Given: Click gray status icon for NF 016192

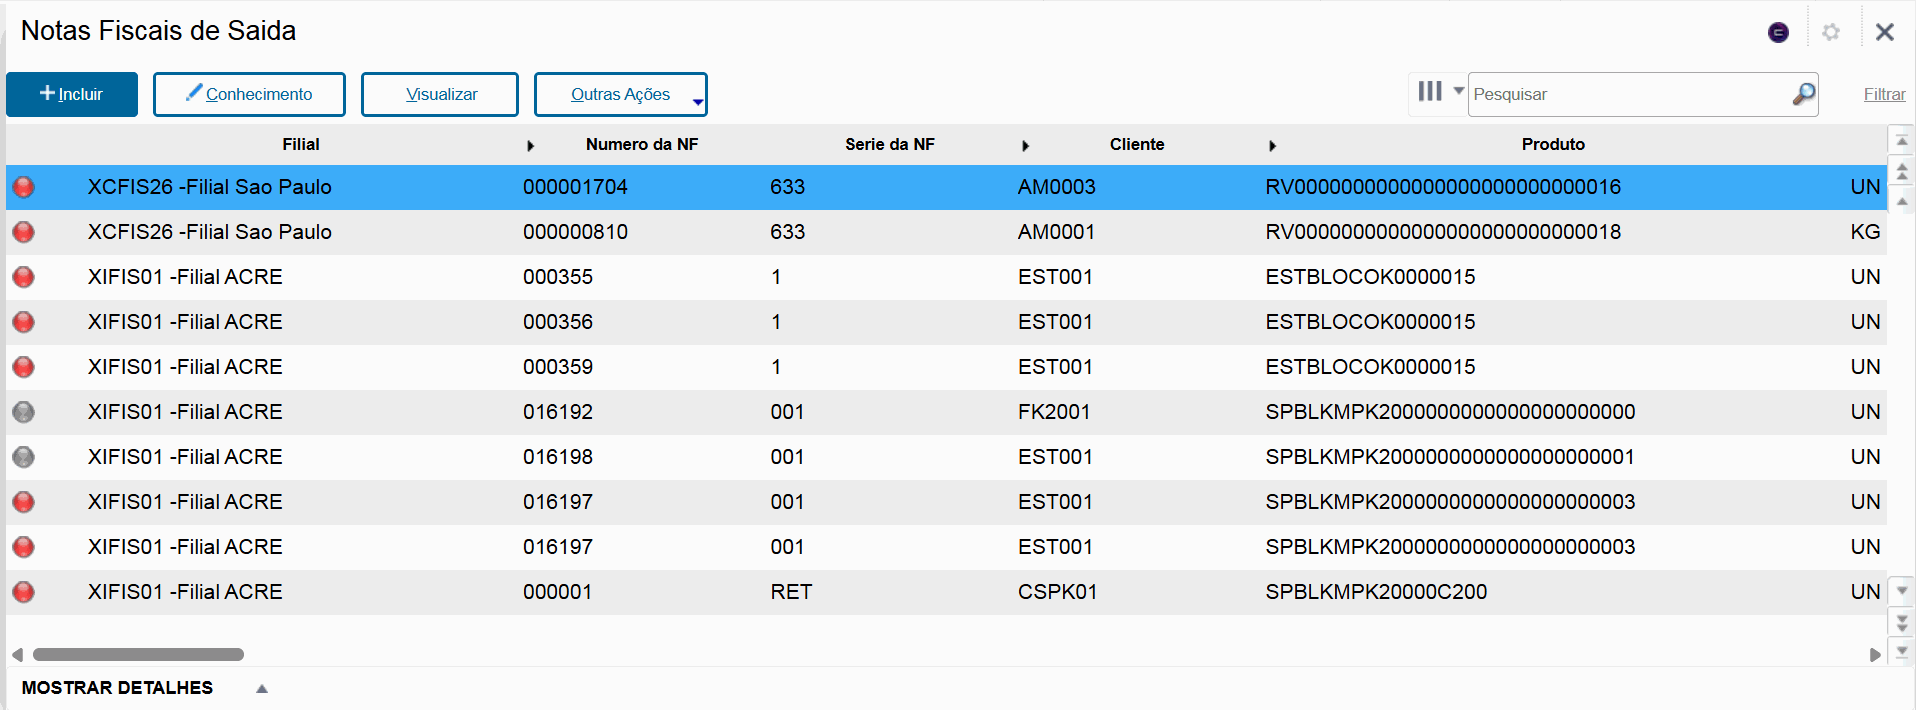Looking at the screenshot, I should [23, 412].
